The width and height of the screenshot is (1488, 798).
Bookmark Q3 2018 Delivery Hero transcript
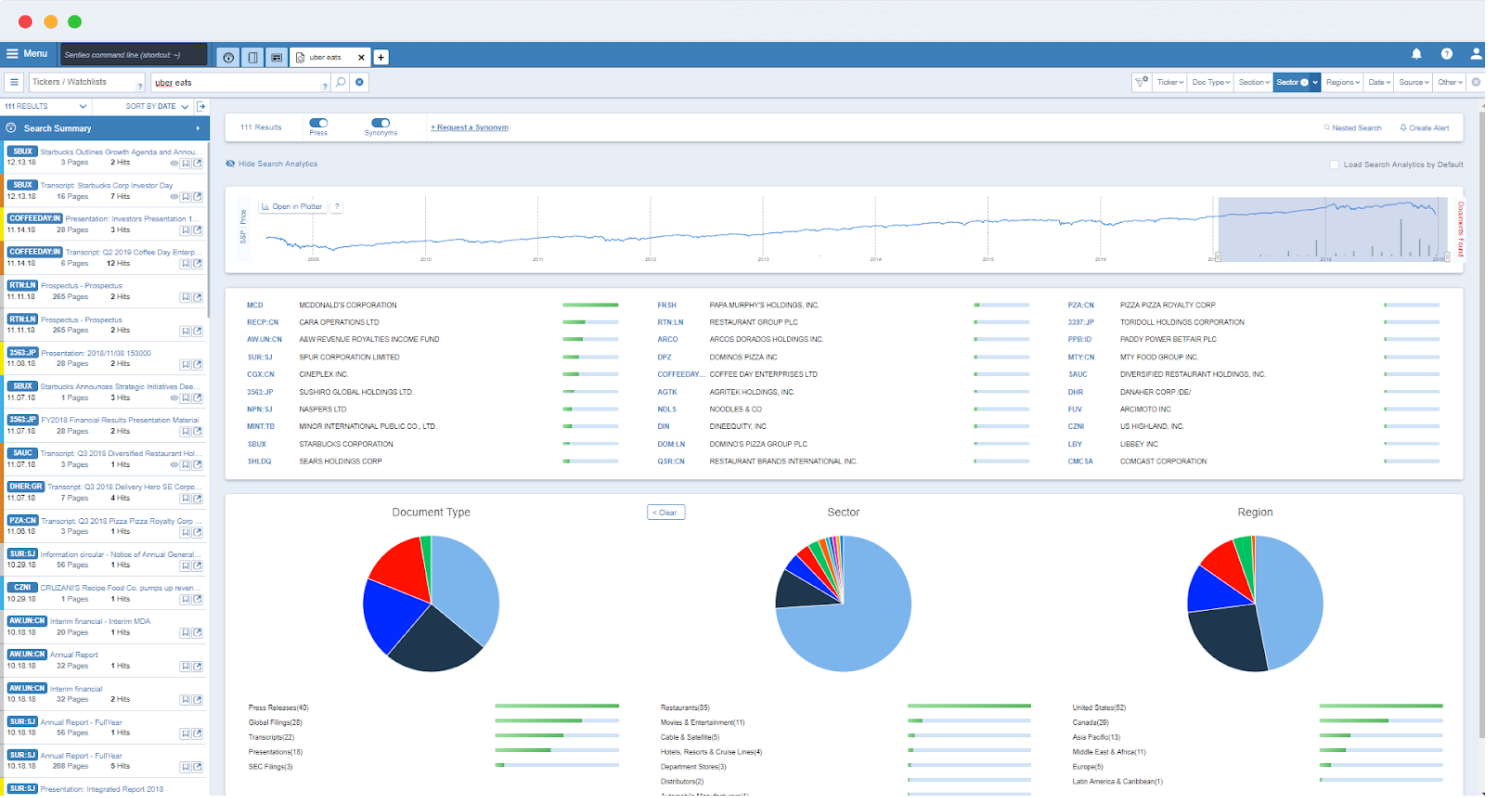tap(186, 498)
